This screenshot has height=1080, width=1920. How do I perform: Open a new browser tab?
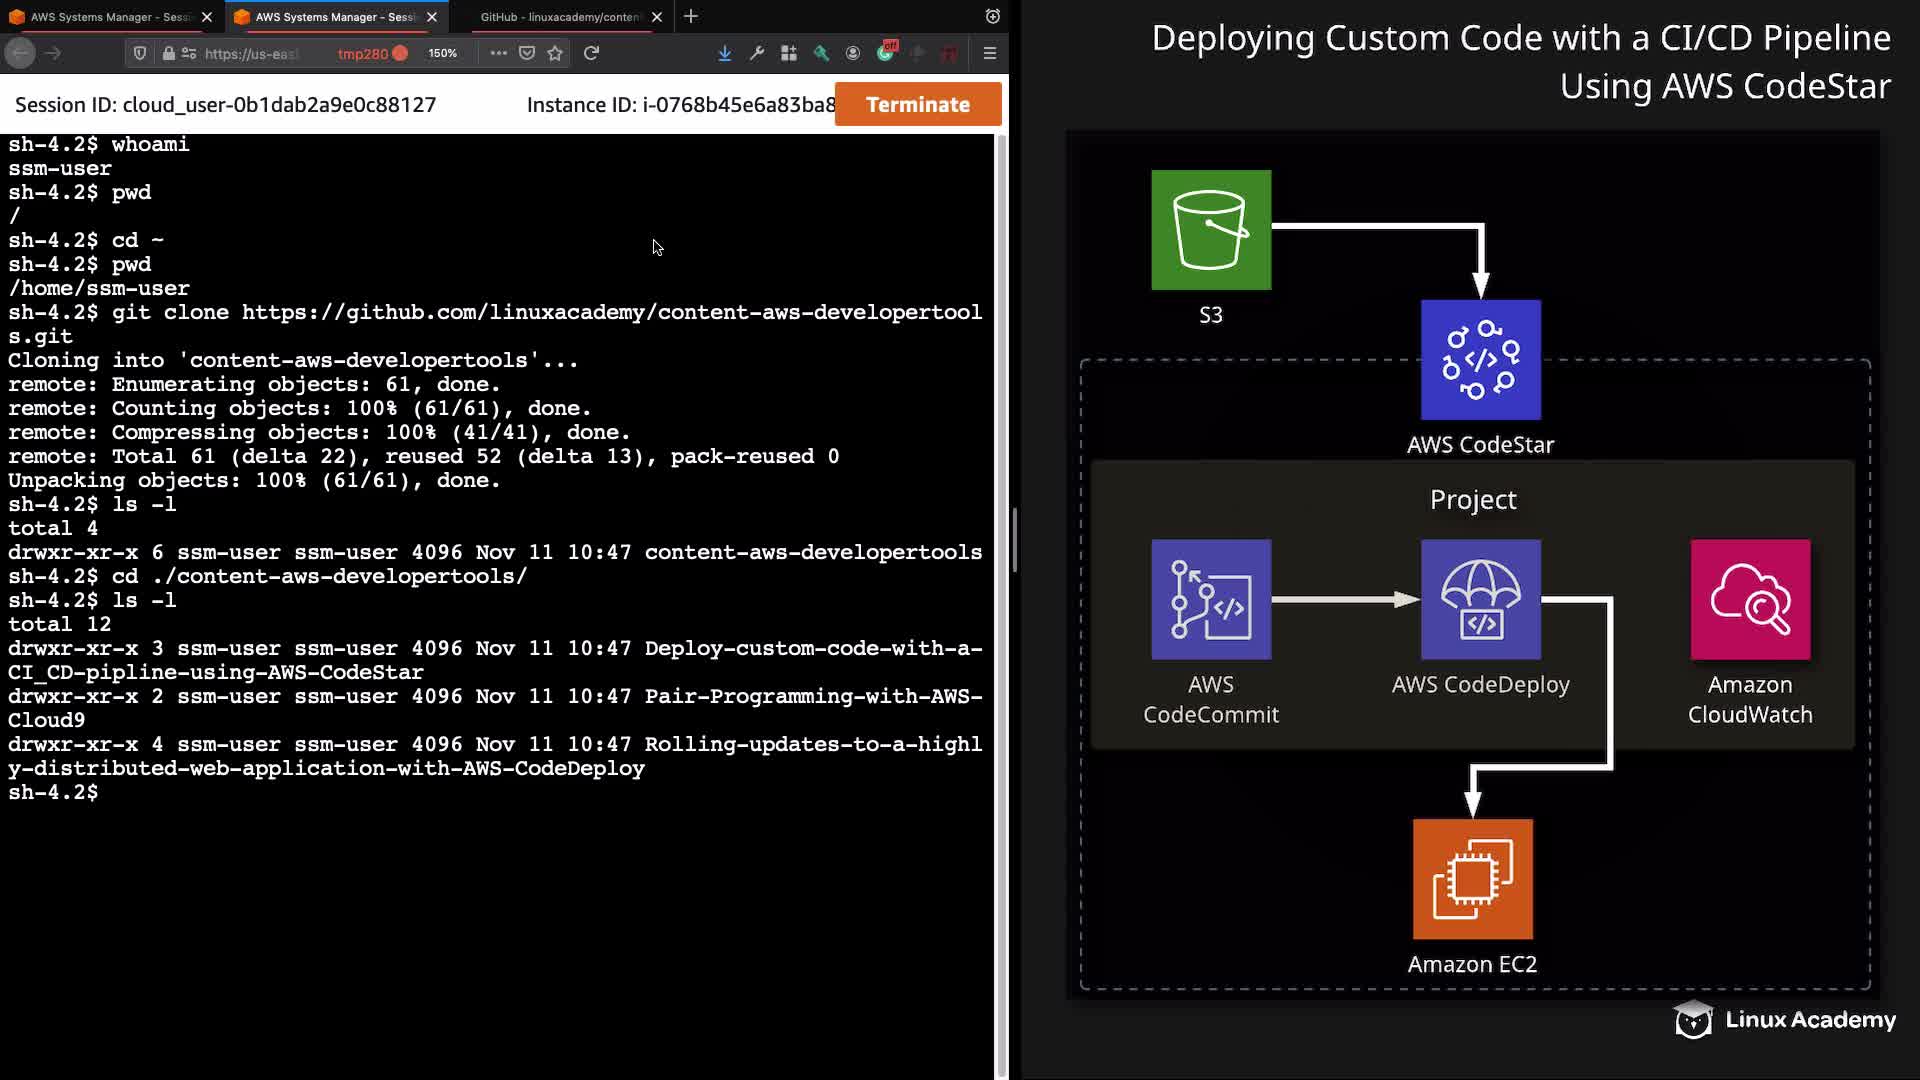coord(691,16)
